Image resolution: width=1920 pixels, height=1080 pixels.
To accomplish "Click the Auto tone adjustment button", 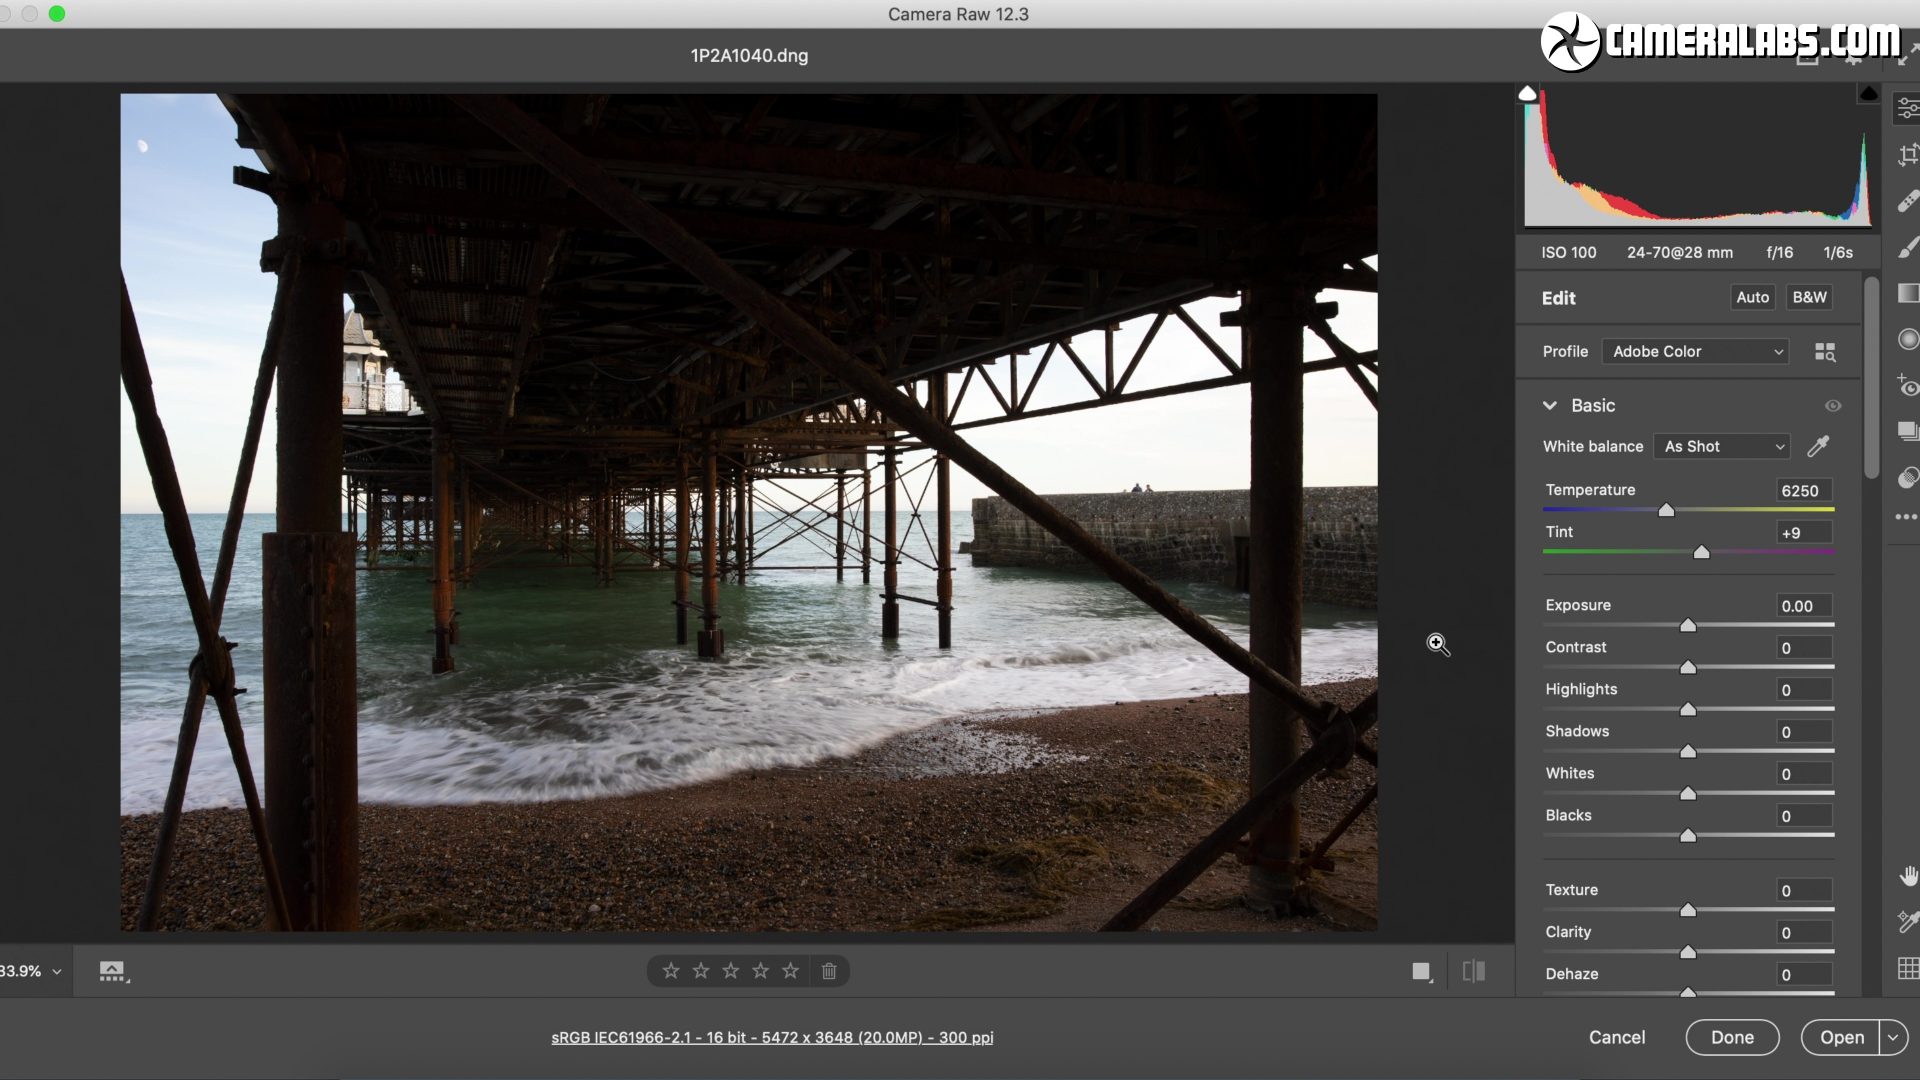I will [x=1751, y=297].
